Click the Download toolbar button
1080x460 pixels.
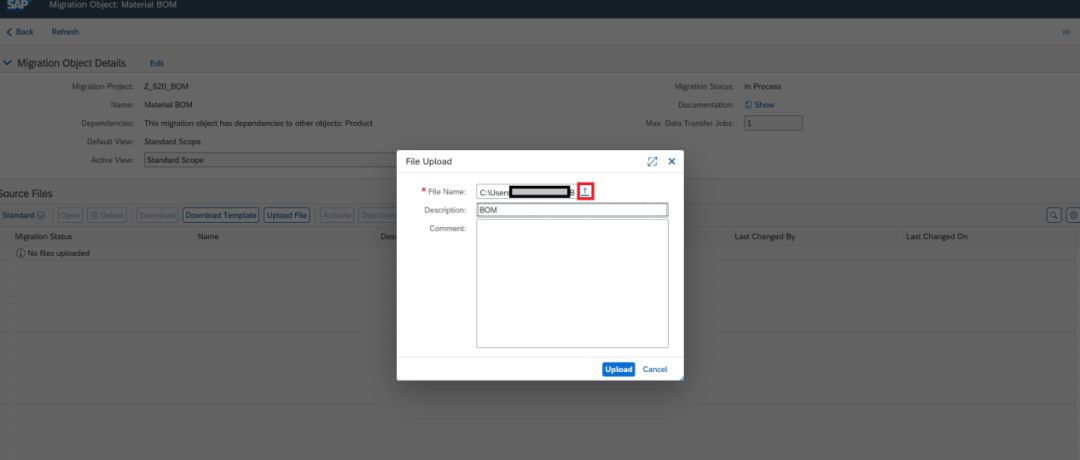[x=157, y=216]
